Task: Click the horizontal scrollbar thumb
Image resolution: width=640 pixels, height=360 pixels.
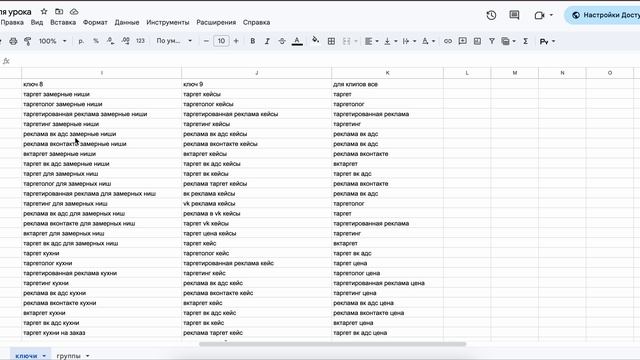Action: click(x=332, y=344)
